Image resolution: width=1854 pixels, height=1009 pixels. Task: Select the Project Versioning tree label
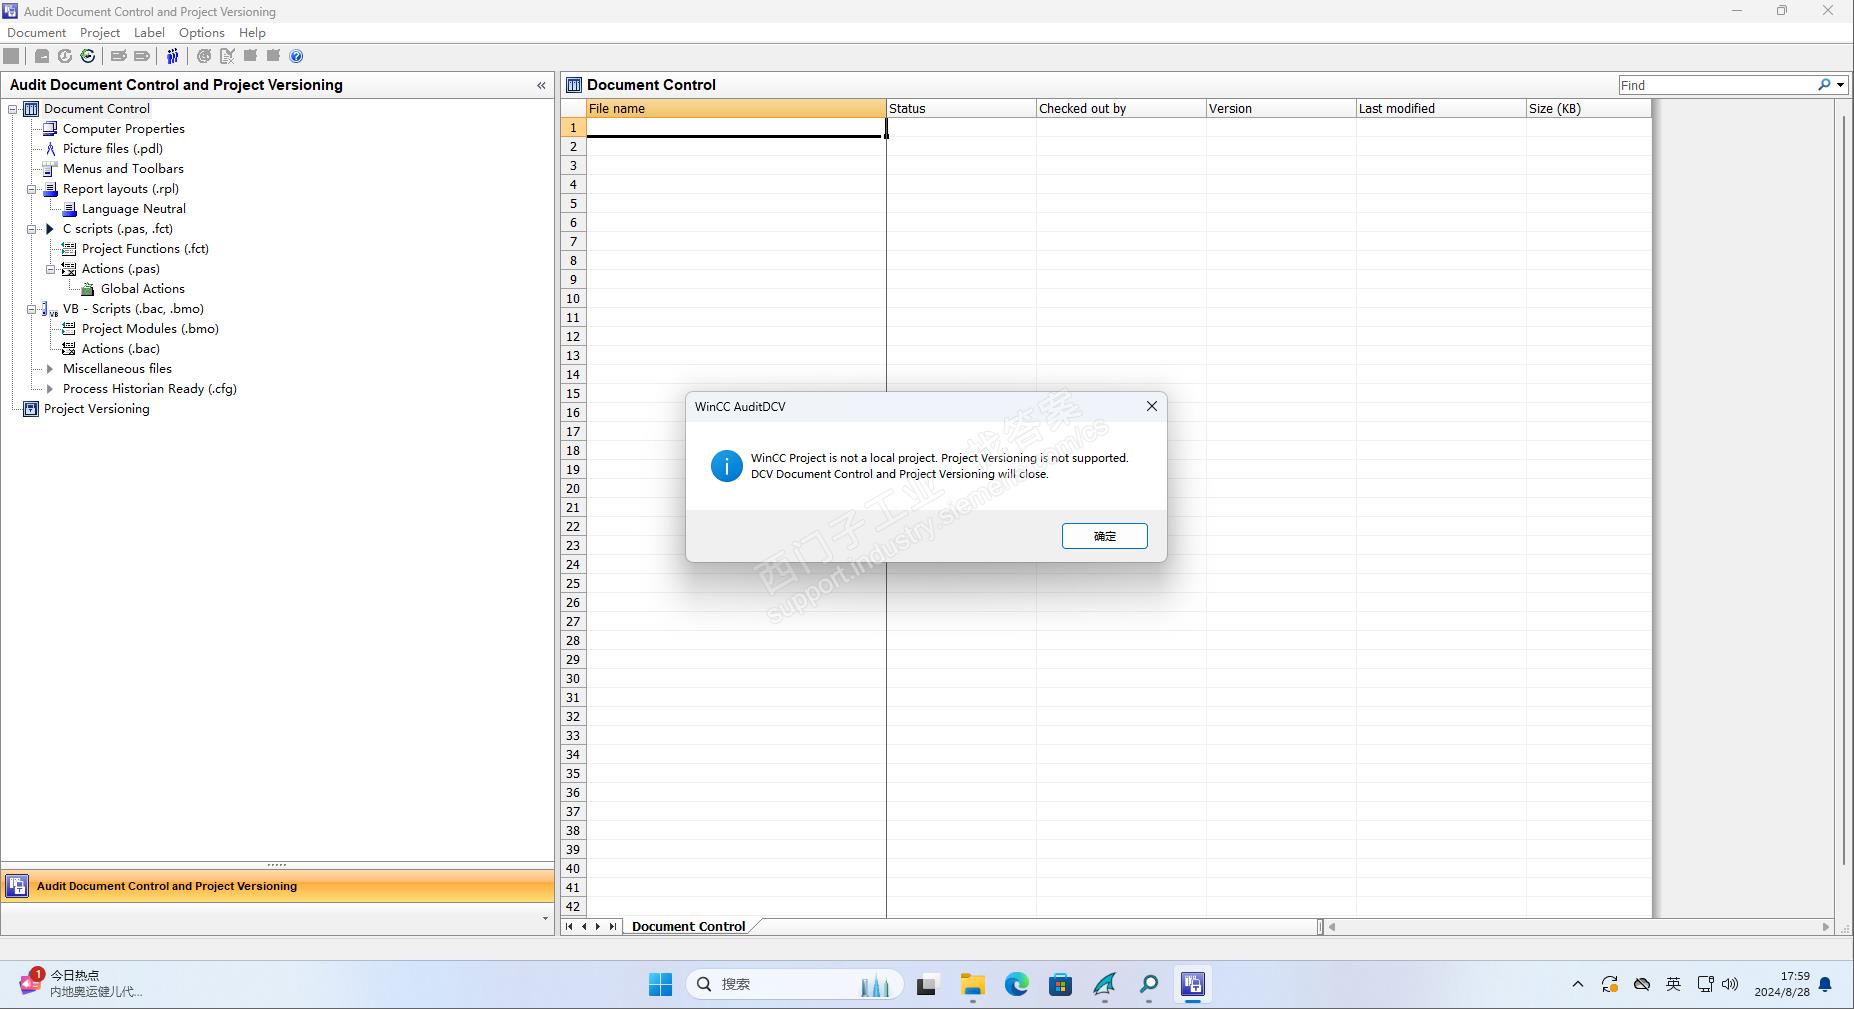point(97,409)
